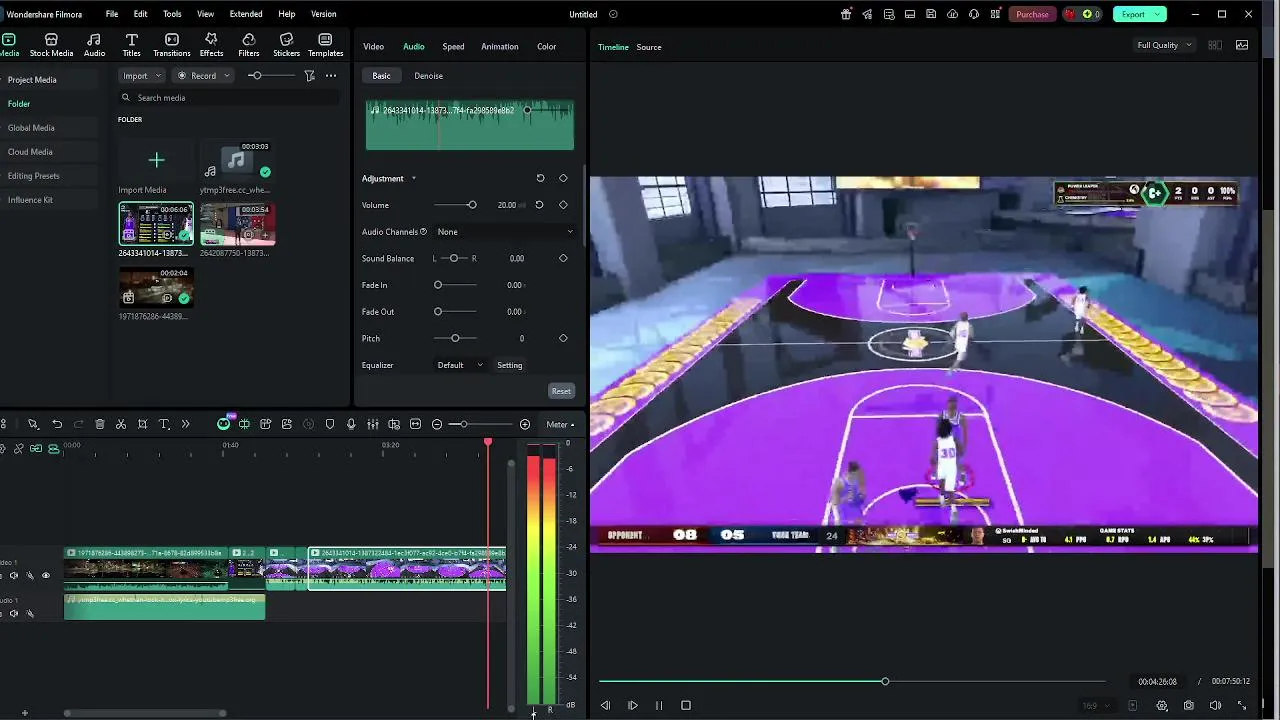Image resolution: width=1280 pixels, height=720 pixels.
Task: Open the Audio media panel in top toolbar
Action: (94, 45)
